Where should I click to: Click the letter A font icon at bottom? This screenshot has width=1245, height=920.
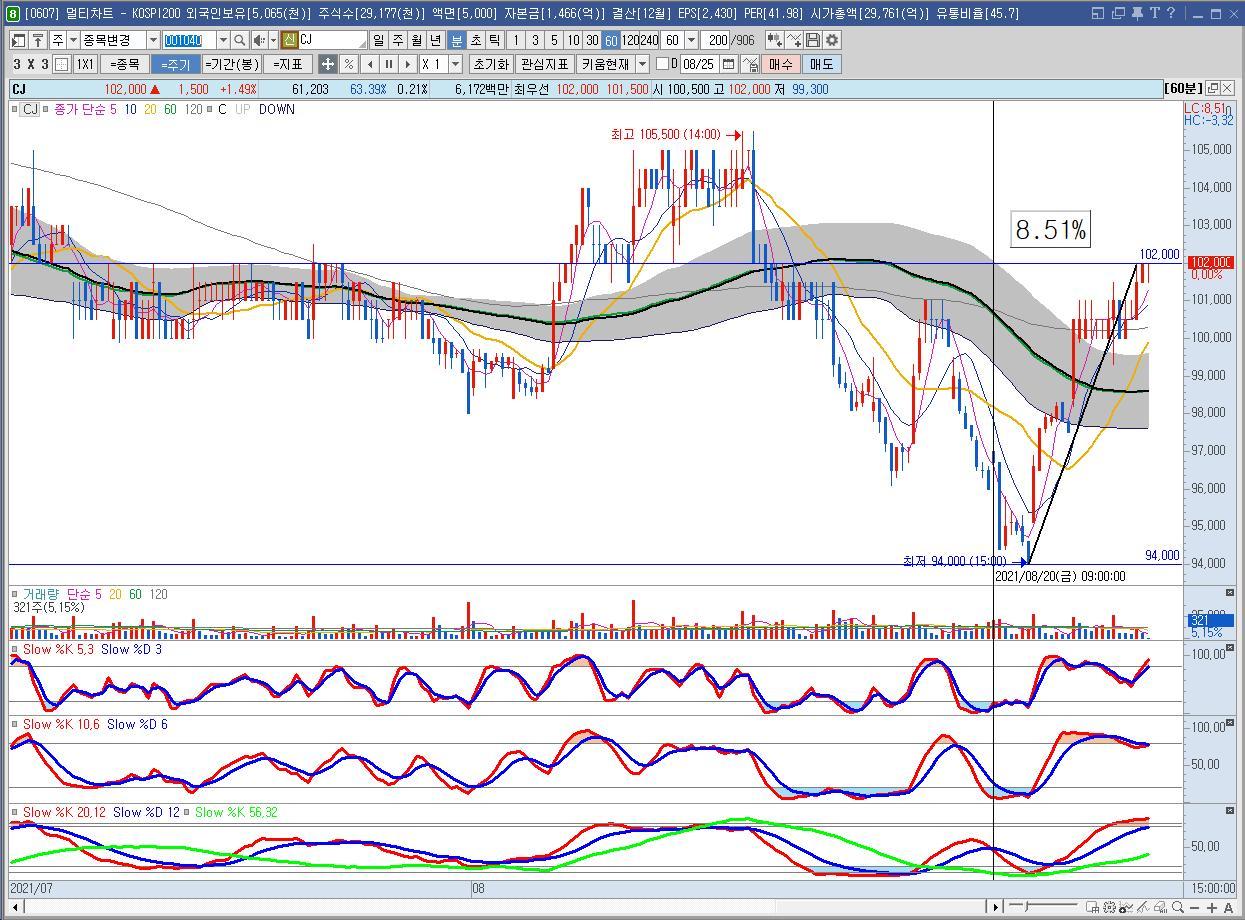(x=1228, y=907)
